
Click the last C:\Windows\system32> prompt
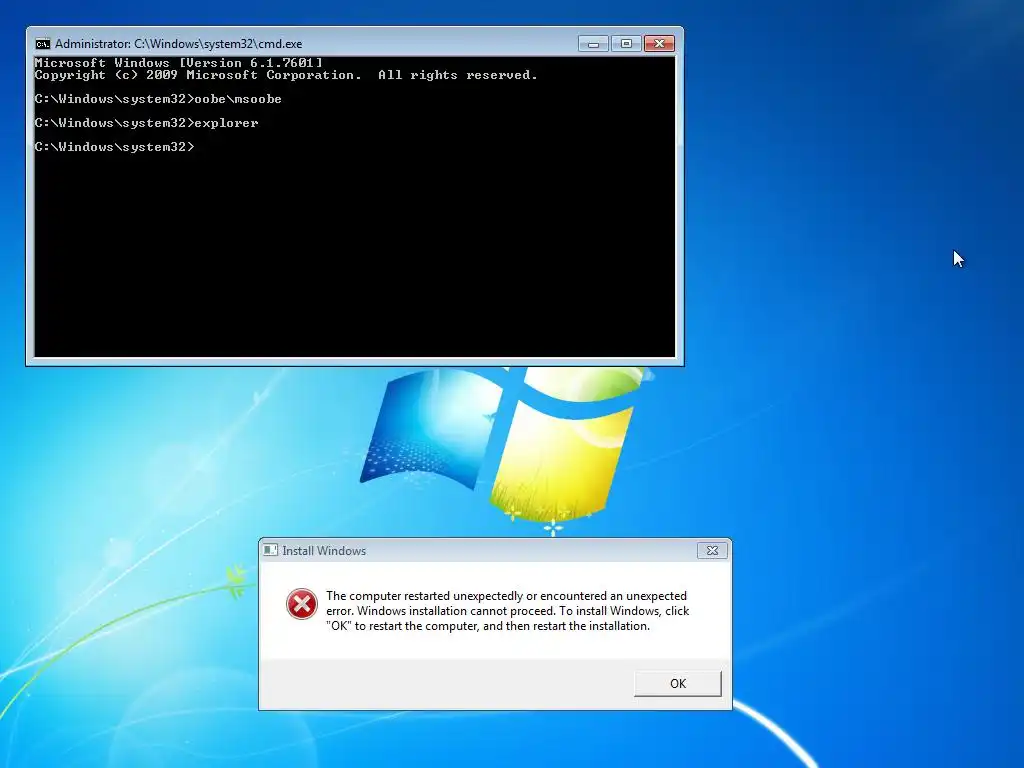pyautogui.click(x=114, y=147)
